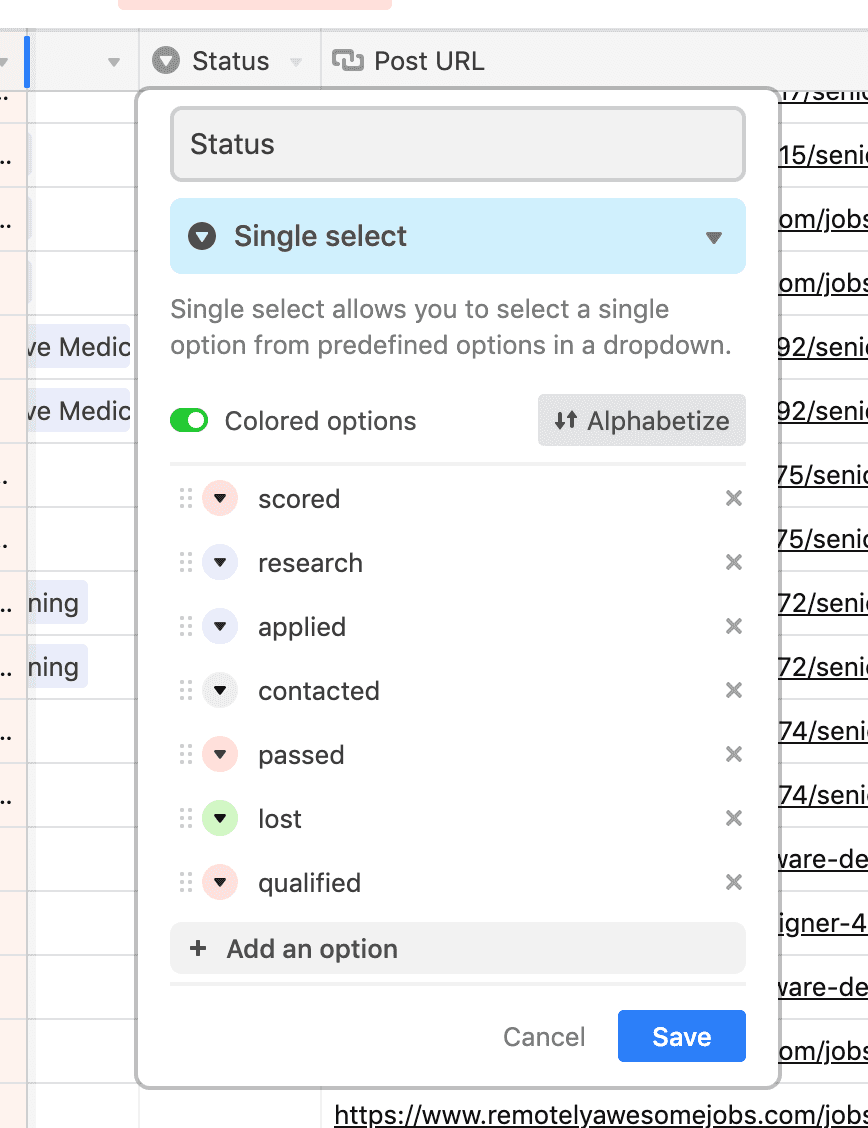Open dropdown arrow of column left of Status
This screenshot has height=1128, width=868.
tap(114, 62)
